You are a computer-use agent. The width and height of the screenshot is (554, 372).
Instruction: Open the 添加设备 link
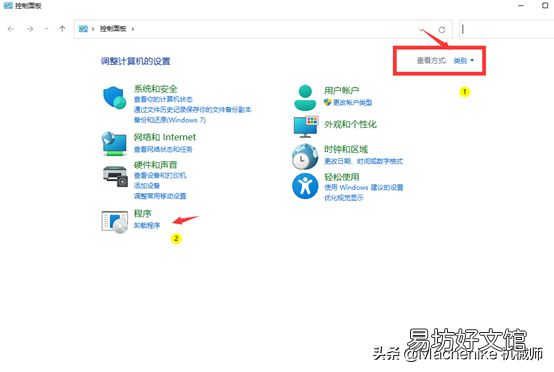[147, 186]
